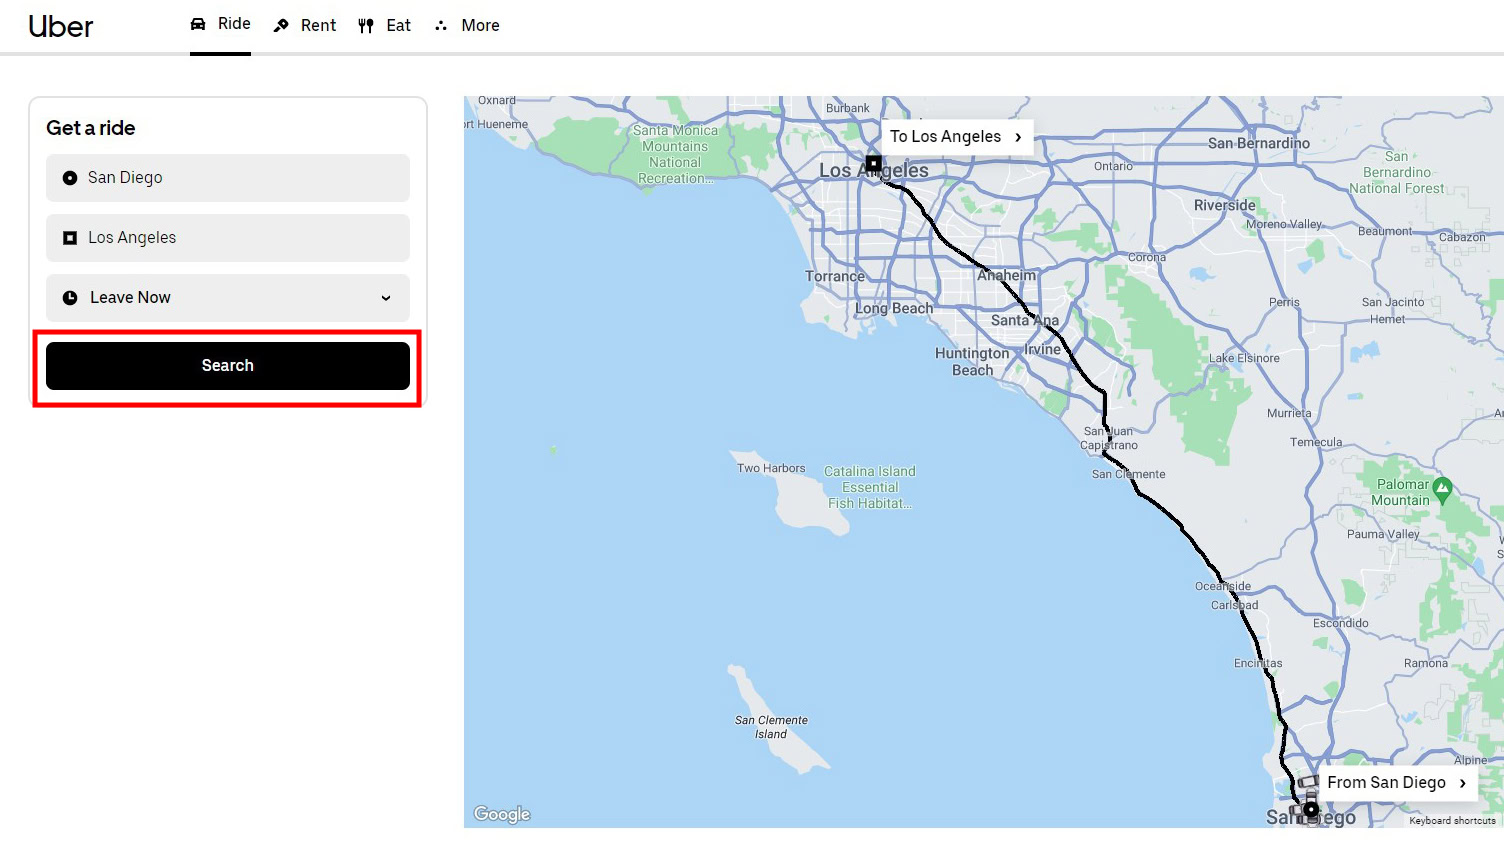
Task: Edit the San Diego pickup field
Action: click(228, 178)
